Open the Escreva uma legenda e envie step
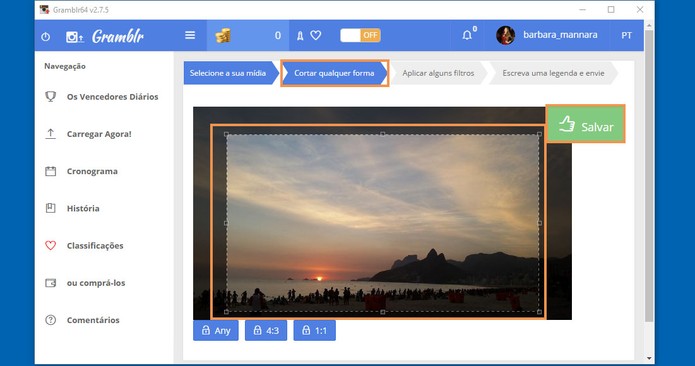 [x=553, y=73]
